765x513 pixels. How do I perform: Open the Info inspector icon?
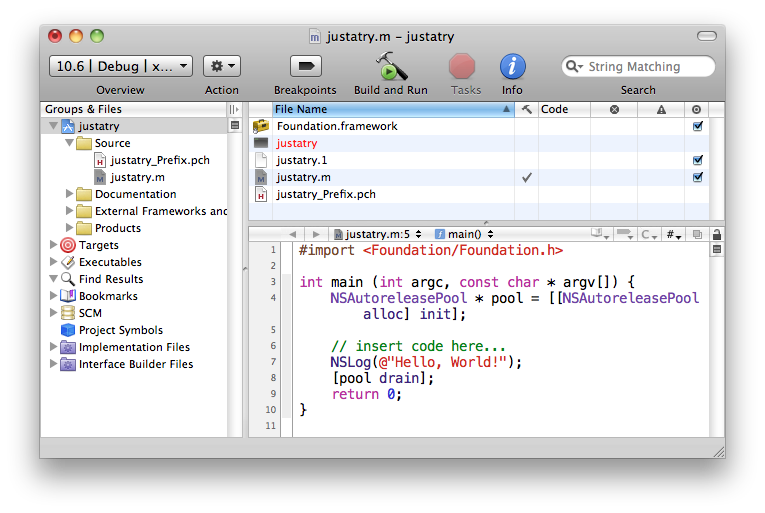point(512,67)
